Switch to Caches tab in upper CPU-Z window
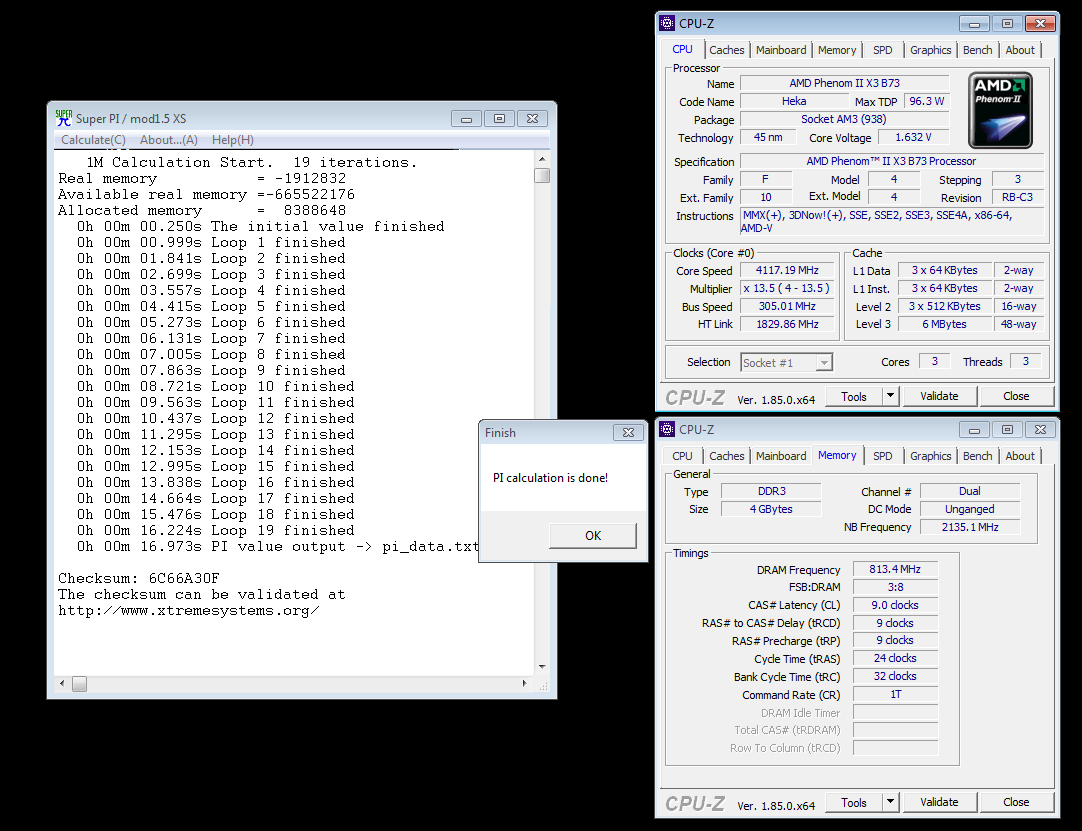Image resolution: width=1082 pixels, height=831 pixels. [727, 50]
